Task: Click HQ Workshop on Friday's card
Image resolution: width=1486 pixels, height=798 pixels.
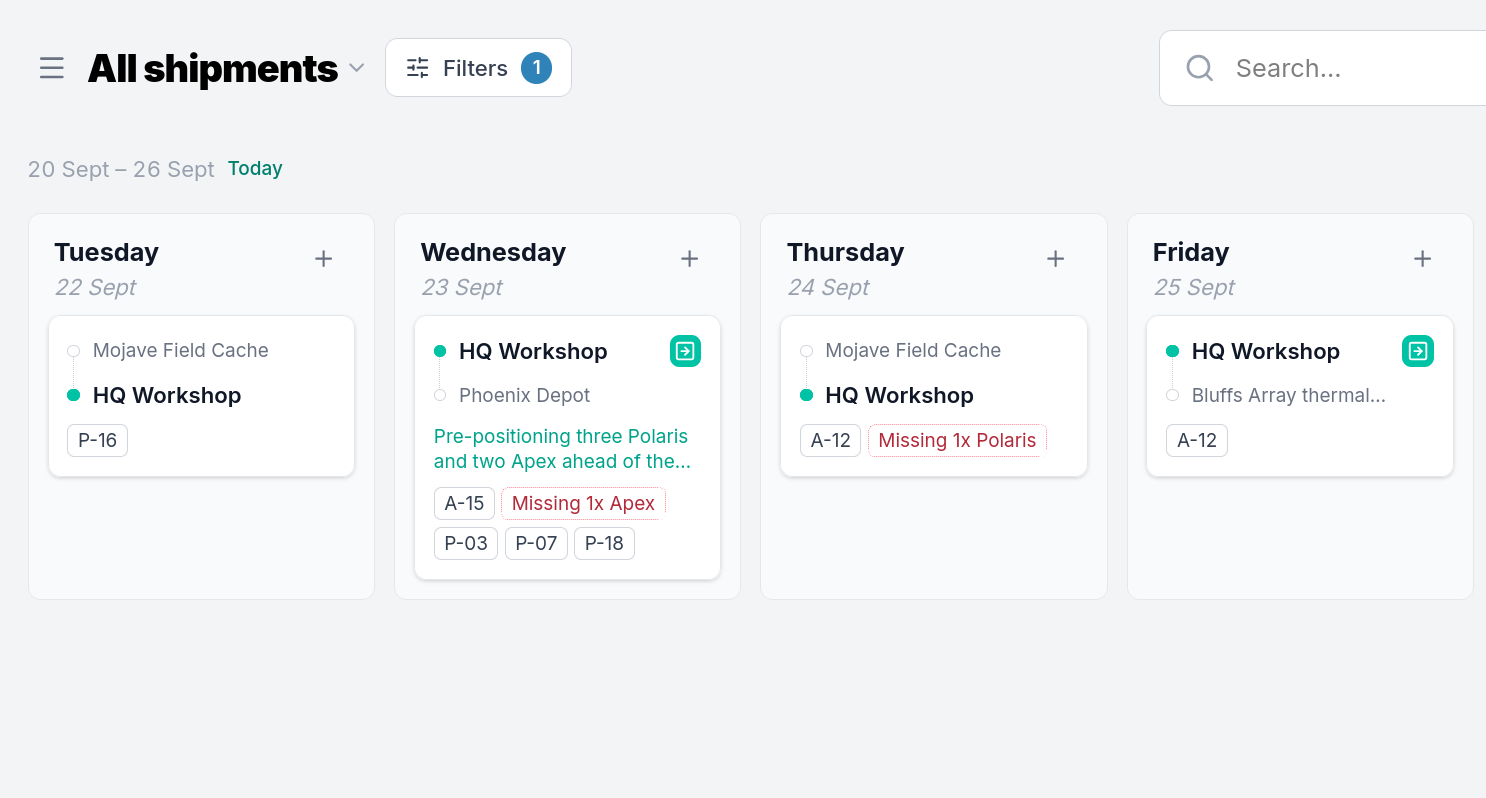Action: (x=1266, y=351)
